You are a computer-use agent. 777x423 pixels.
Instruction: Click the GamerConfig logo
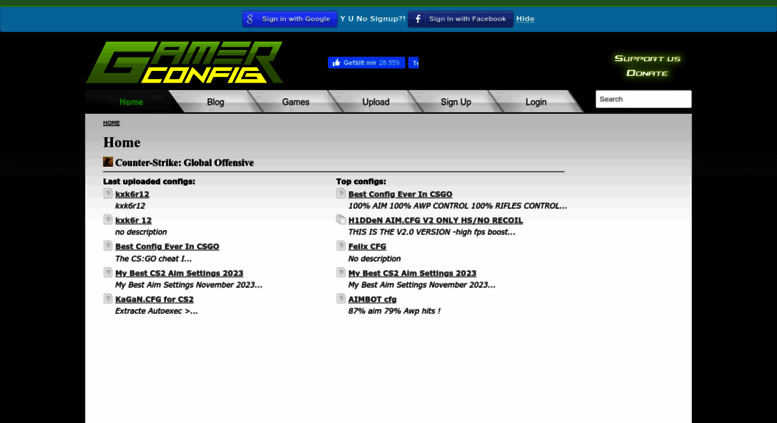pos(184,62)
